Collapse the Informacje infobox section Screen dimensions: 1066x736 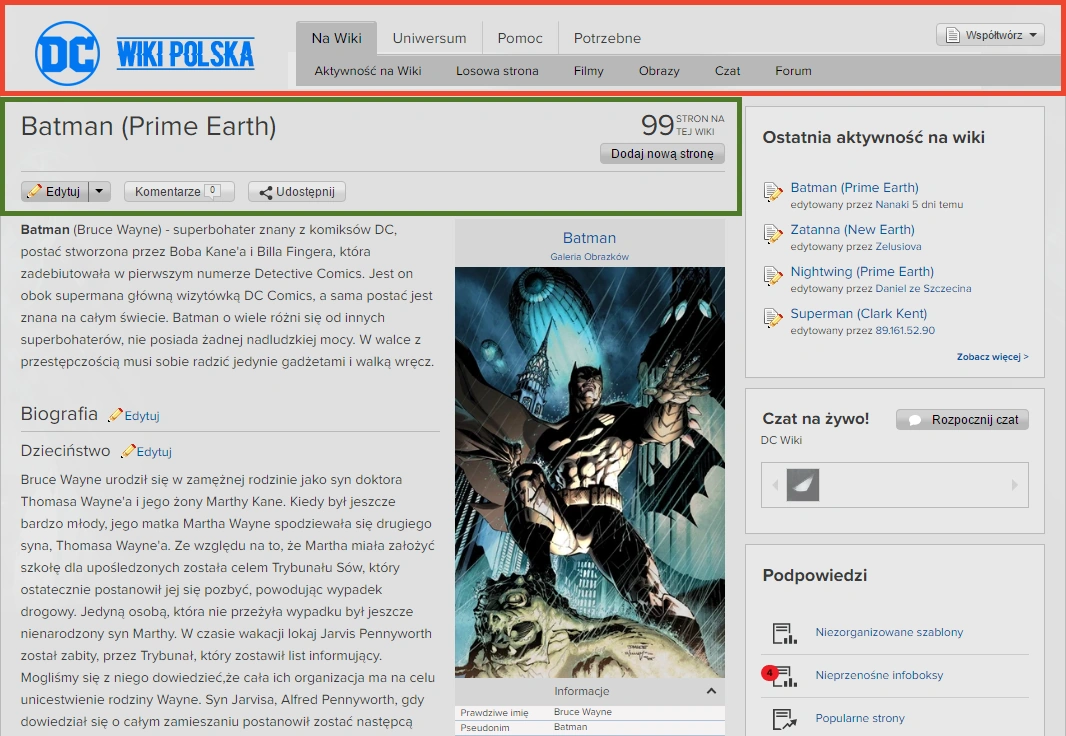(x=711, y=691)
